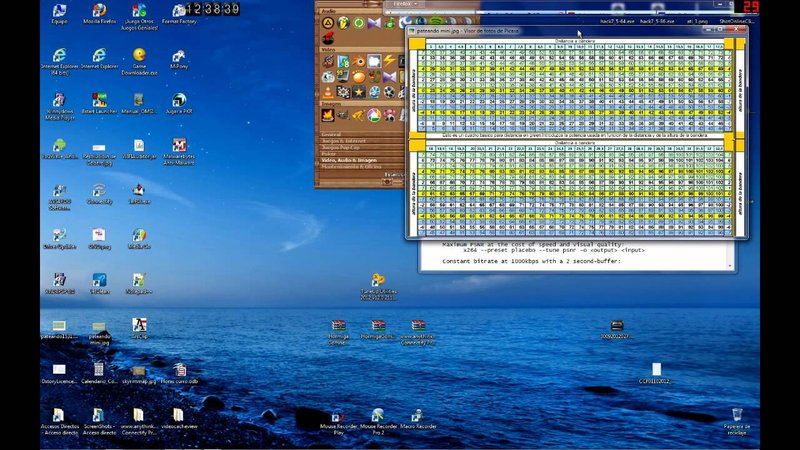Open the Equipo desktop icon
Viewport: 800px width, 450px height.
[x=59, y=14]
